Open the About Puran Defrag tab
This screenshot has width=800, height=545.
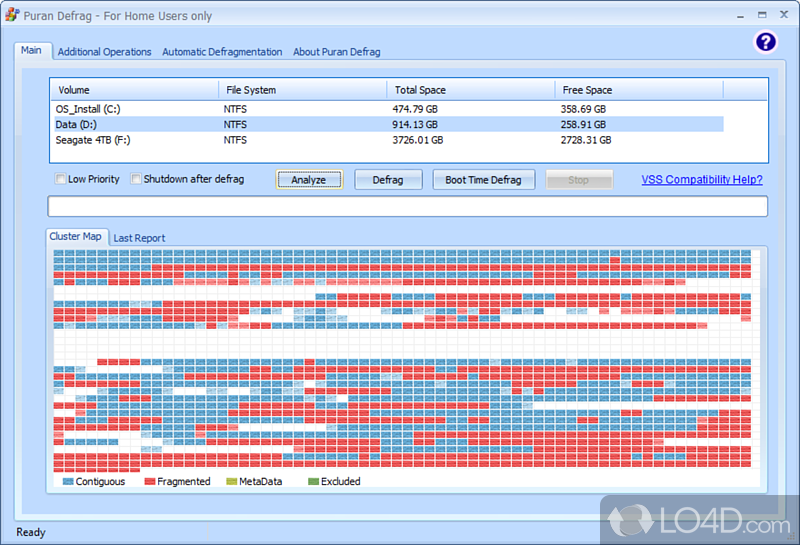tap(336, 52)
